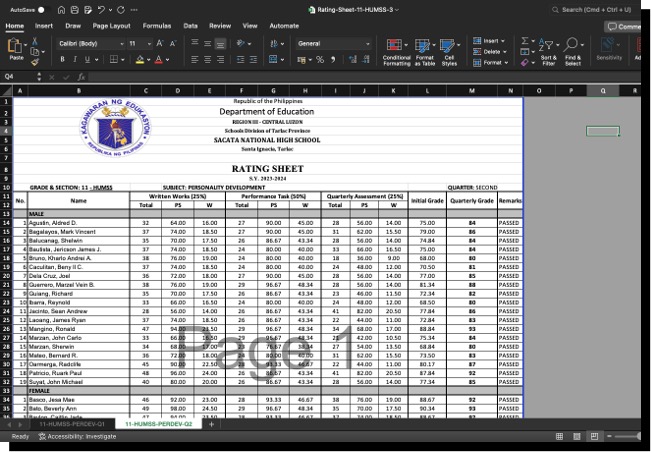Click the Copy icon
Screen dimensions: 651x452
click(x=35, y=52)
